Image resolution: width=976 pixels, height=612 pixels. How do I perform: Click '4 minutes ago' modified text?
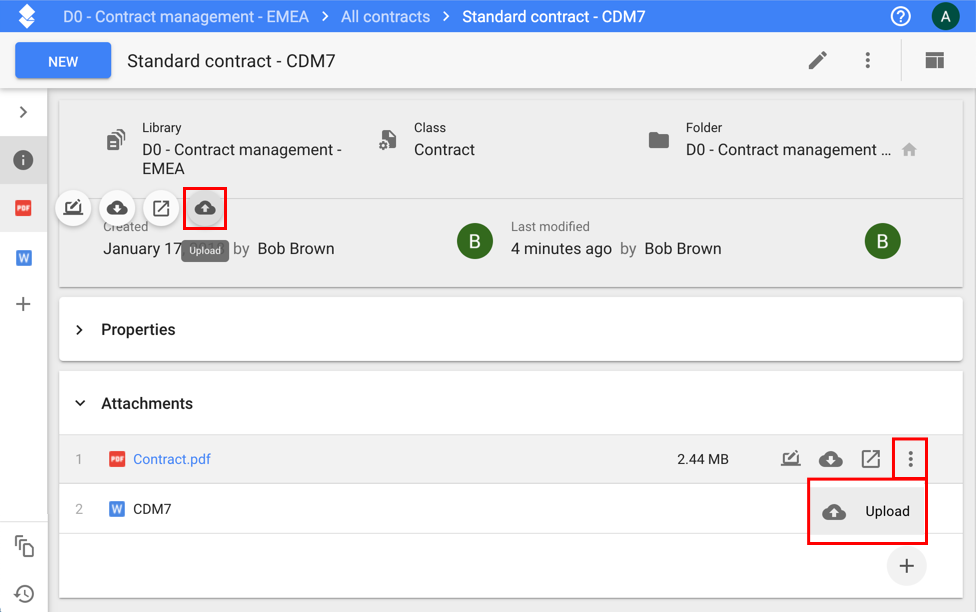[x=561, y=248]
